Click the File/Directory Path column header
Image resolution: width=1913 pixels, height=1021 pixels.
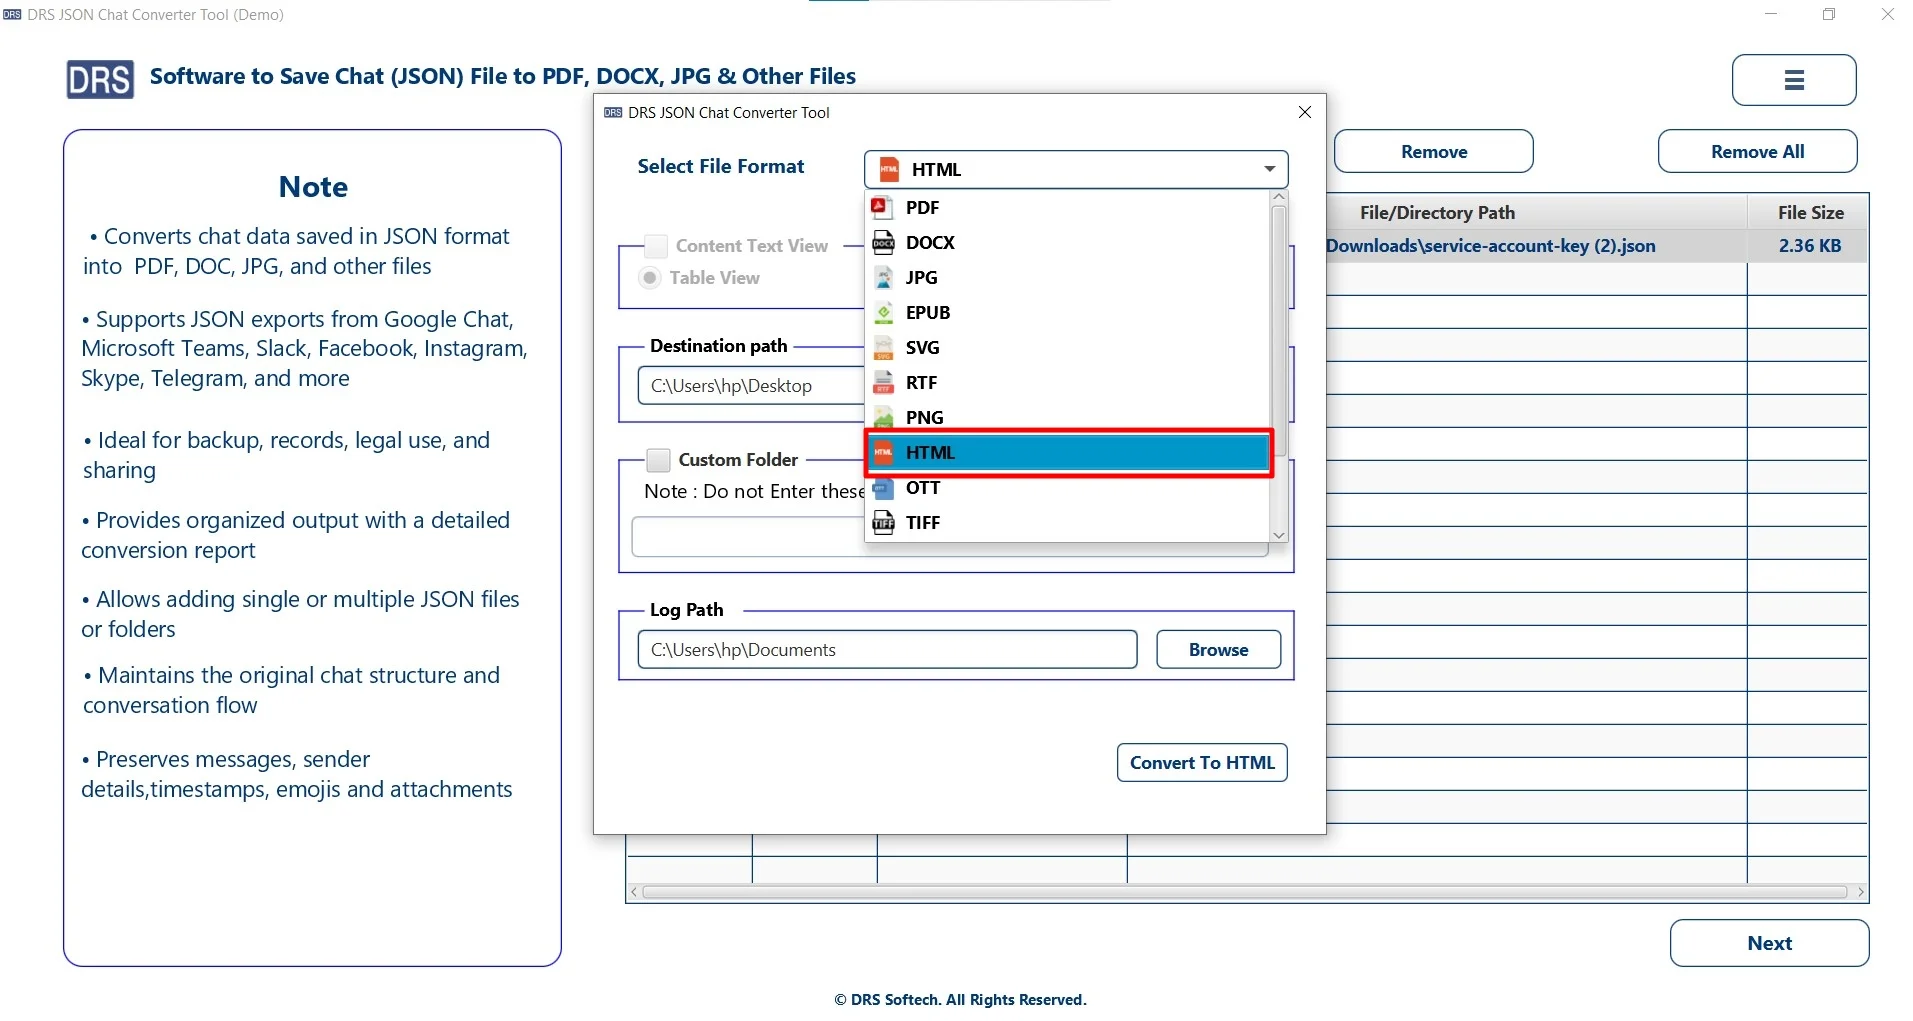pos(1437,213)
